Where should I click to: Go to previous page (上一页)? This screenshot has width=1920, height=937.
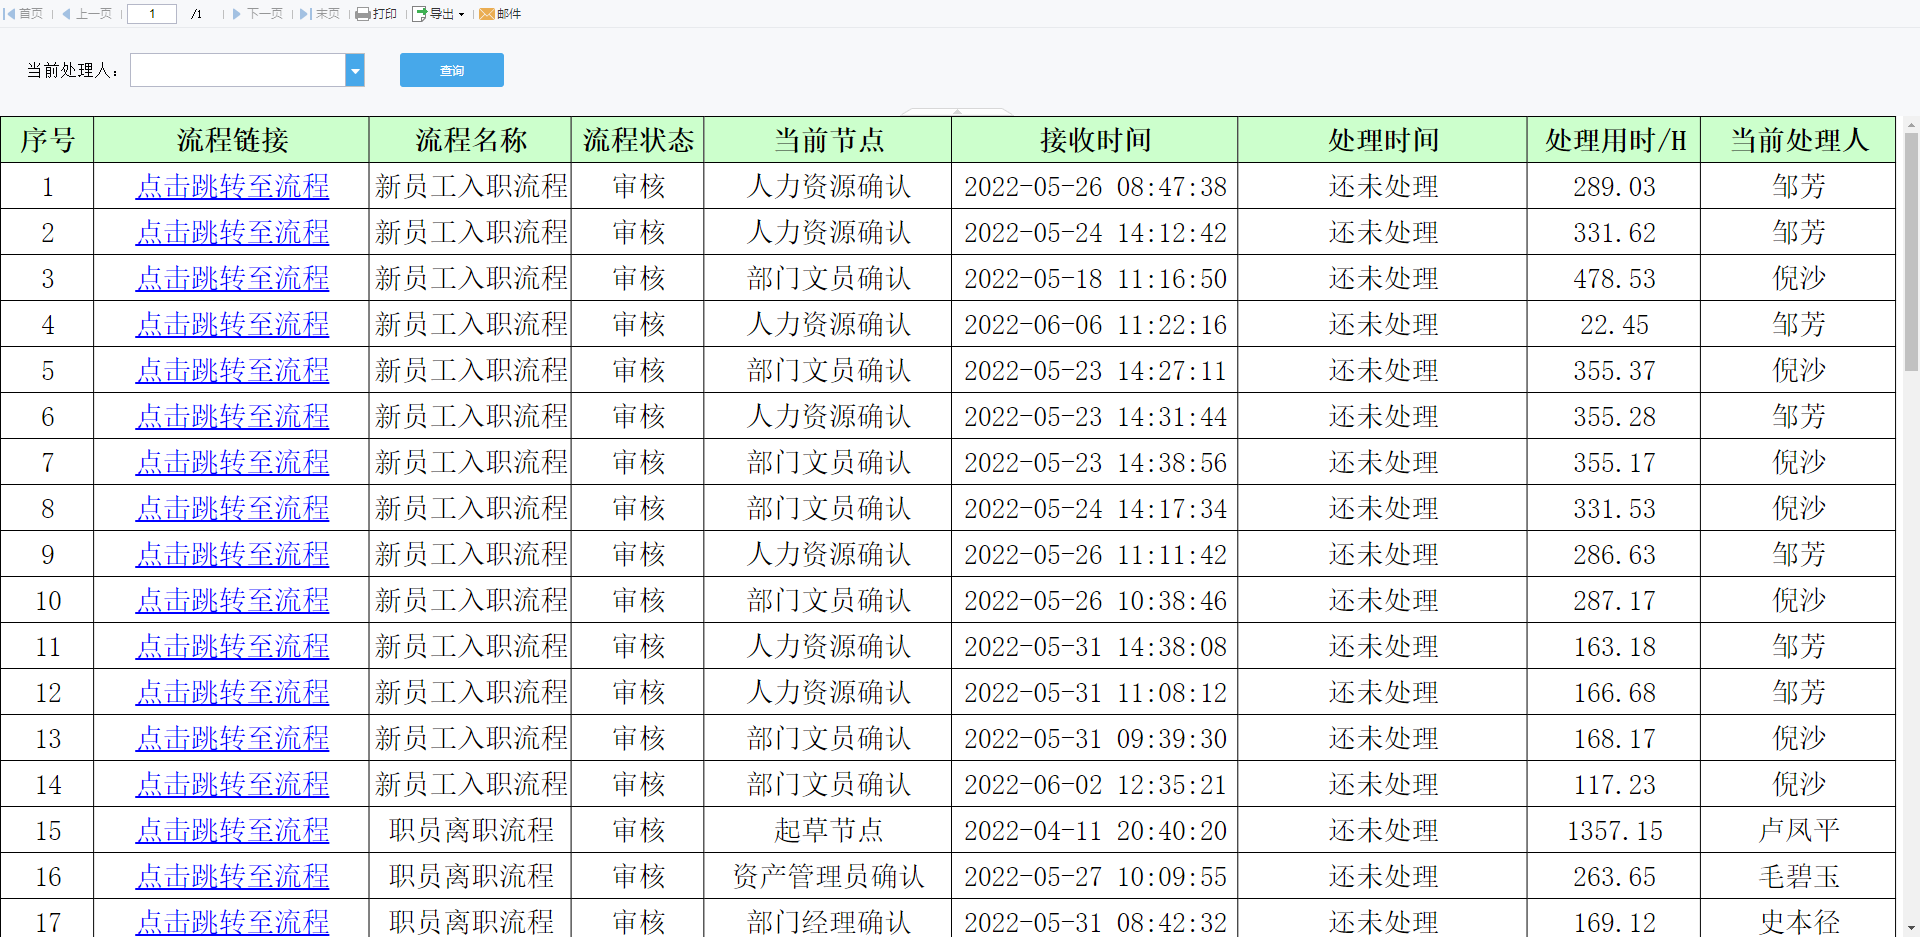coord(88,14)
